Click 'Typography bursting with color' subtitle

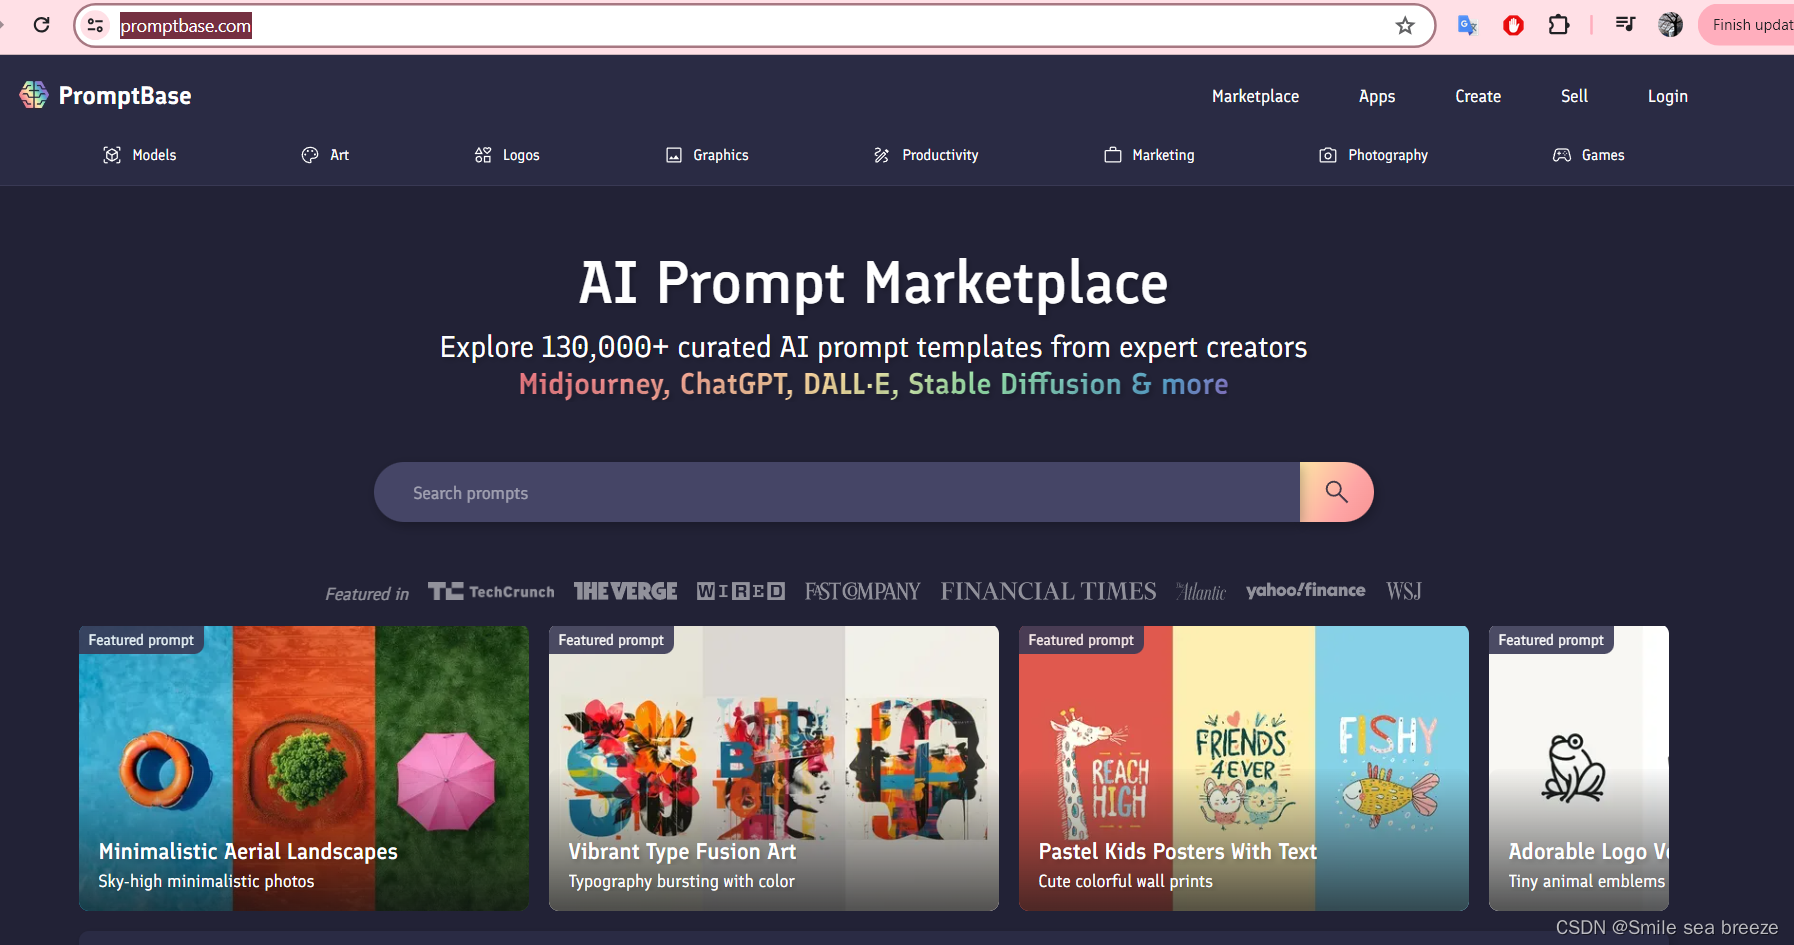(681, 881)
